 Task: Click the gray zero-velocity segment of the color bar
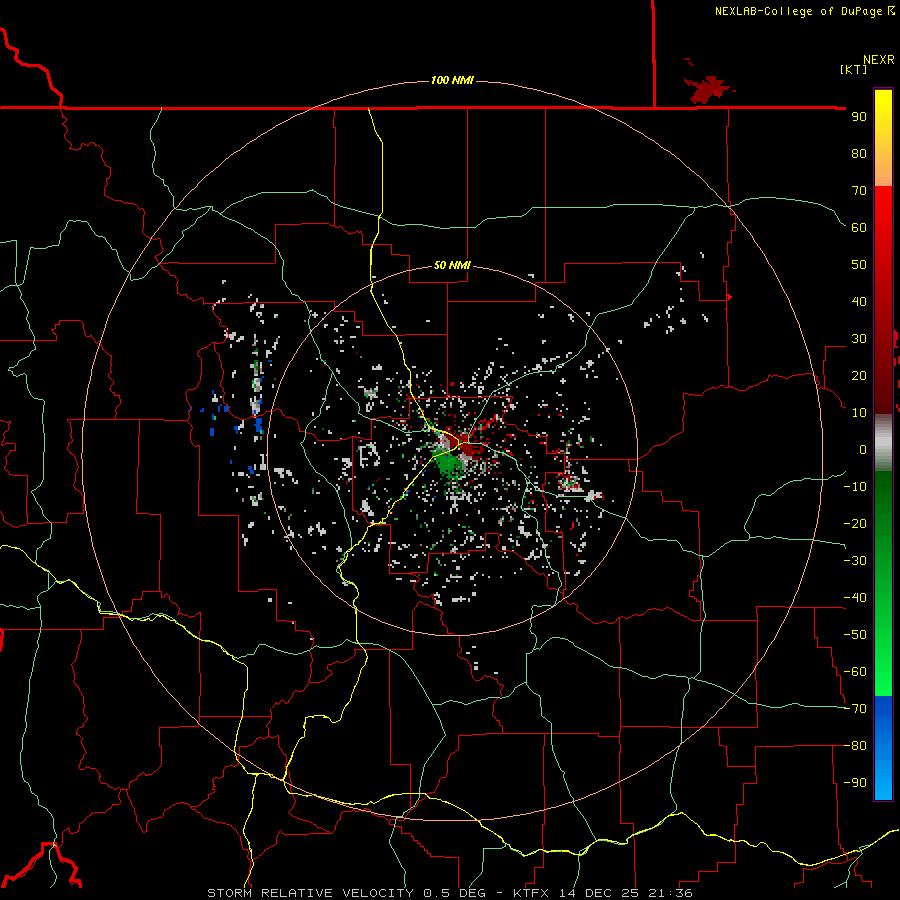pos(883,442)
